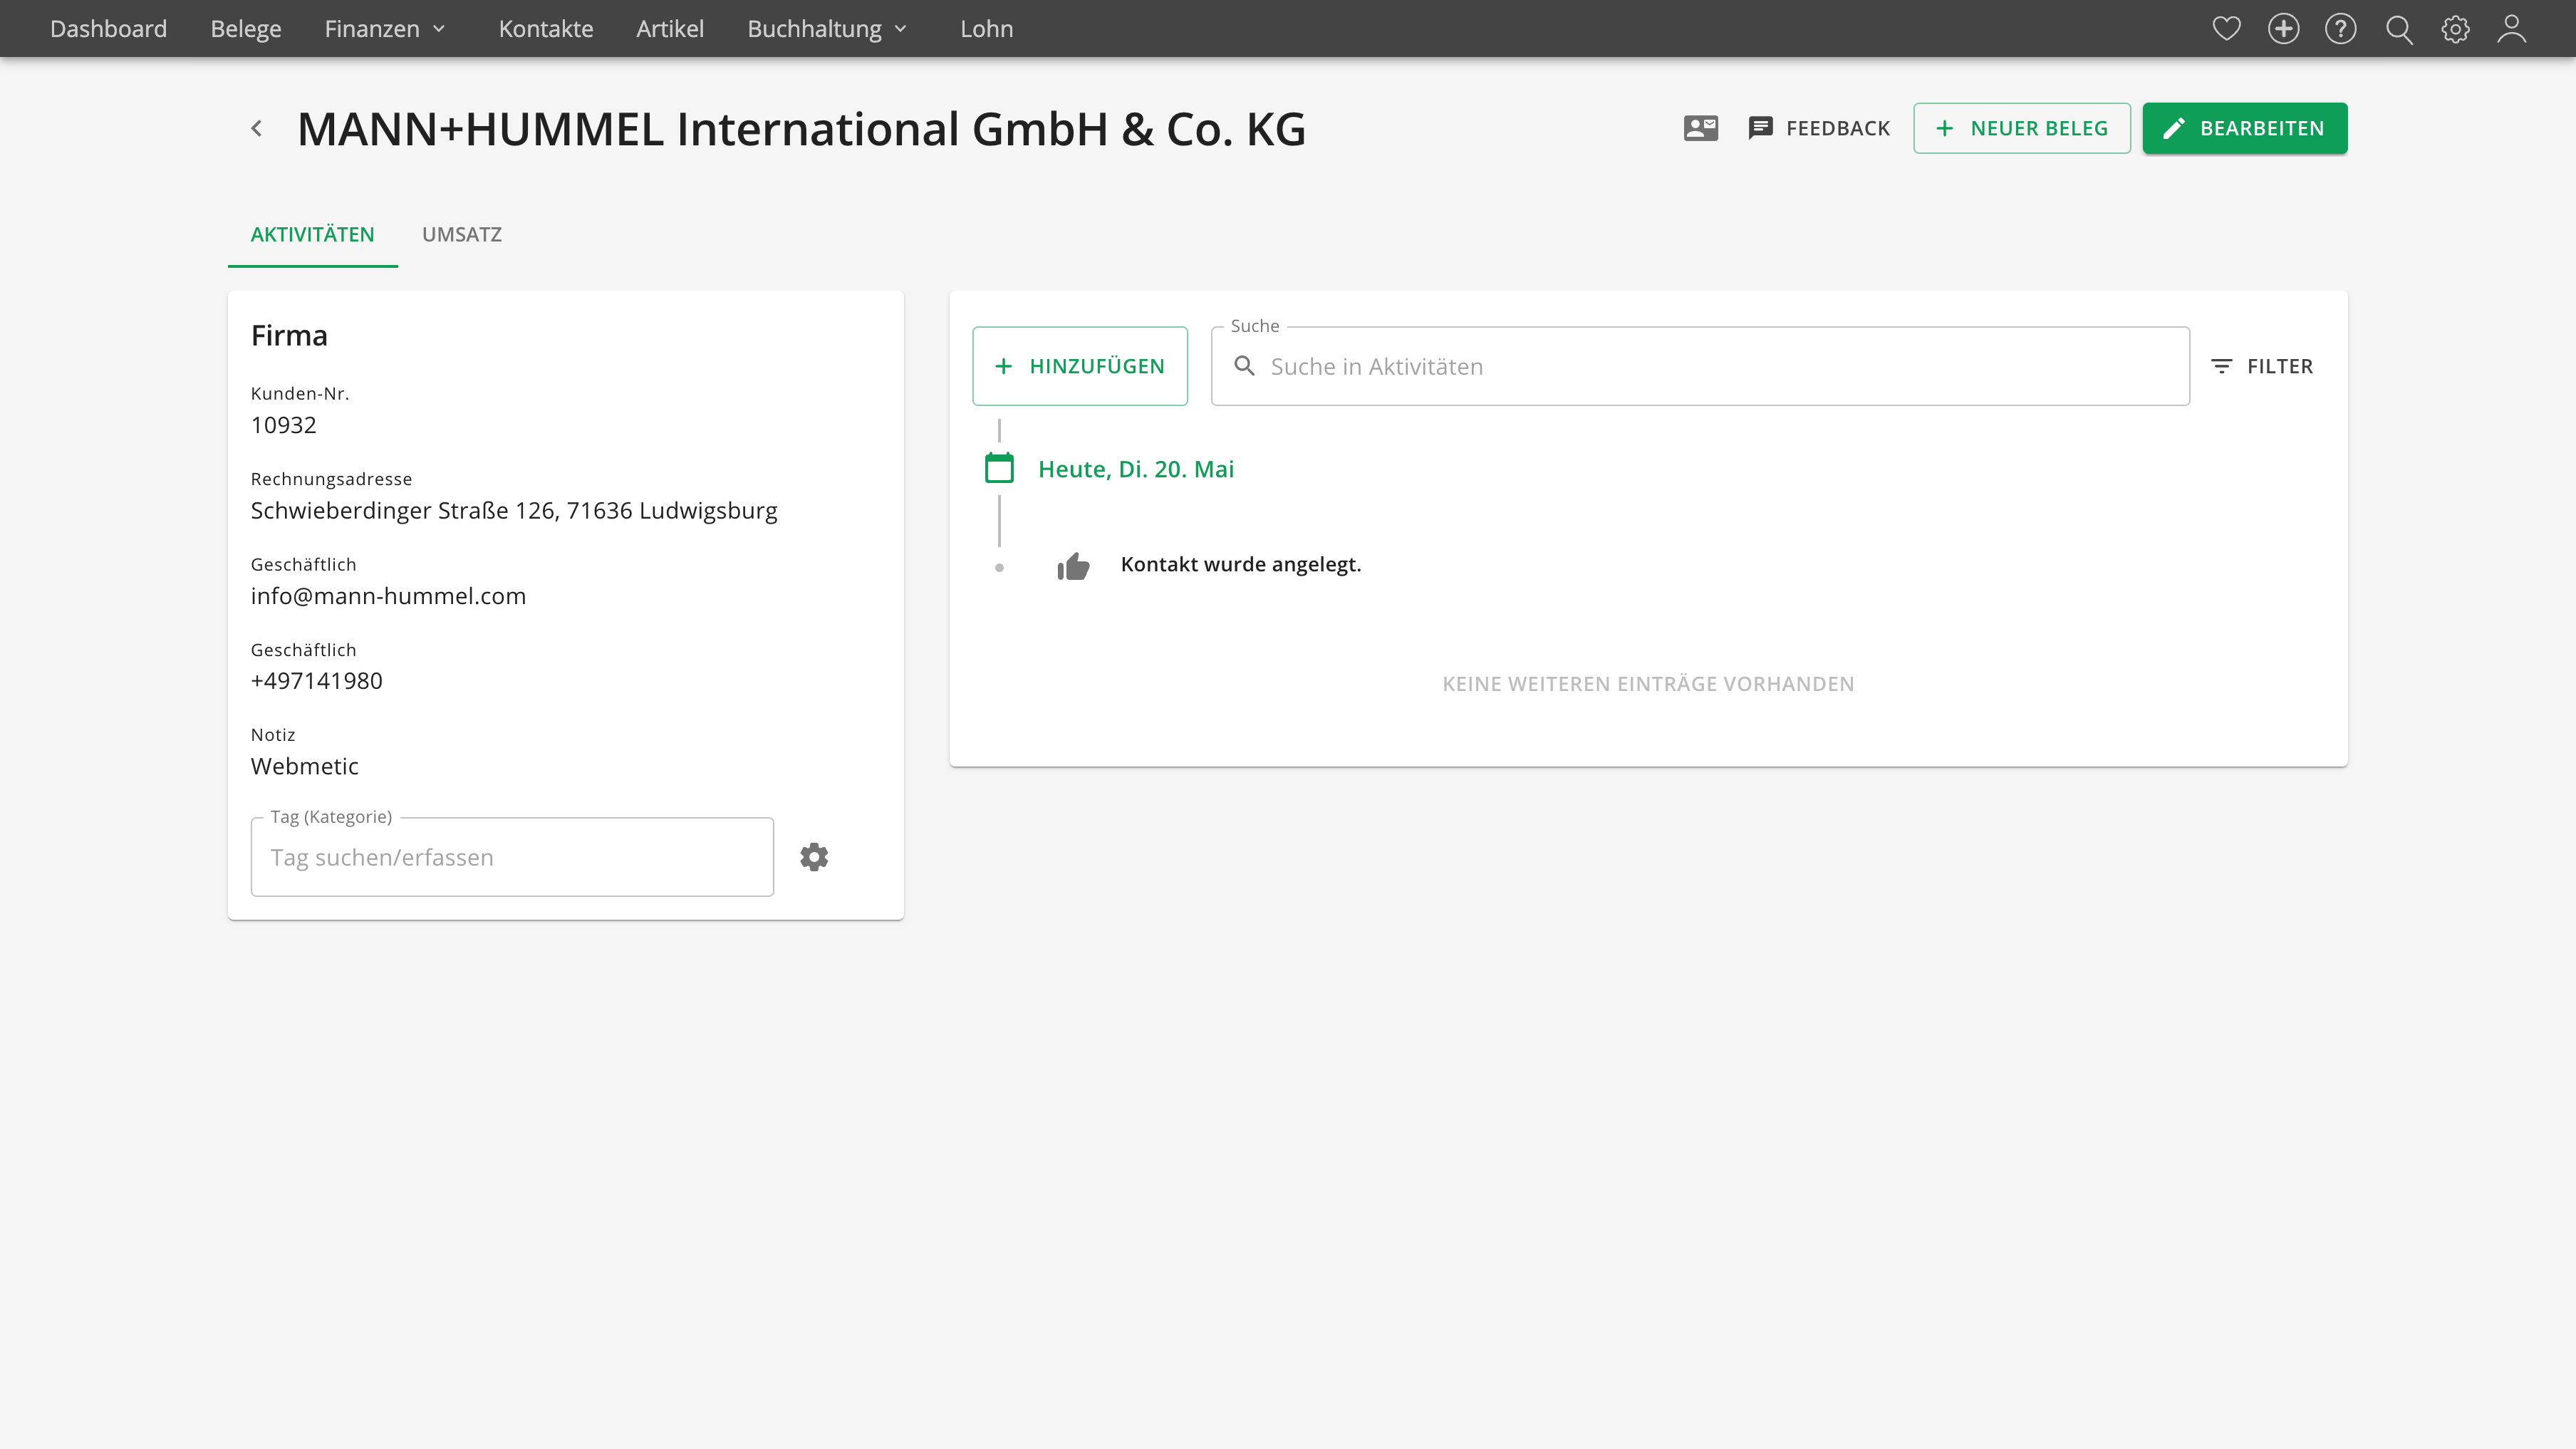2576x1449 pixels.
Task: Open Artikel in the navigation bar
Action: [669, 28]
